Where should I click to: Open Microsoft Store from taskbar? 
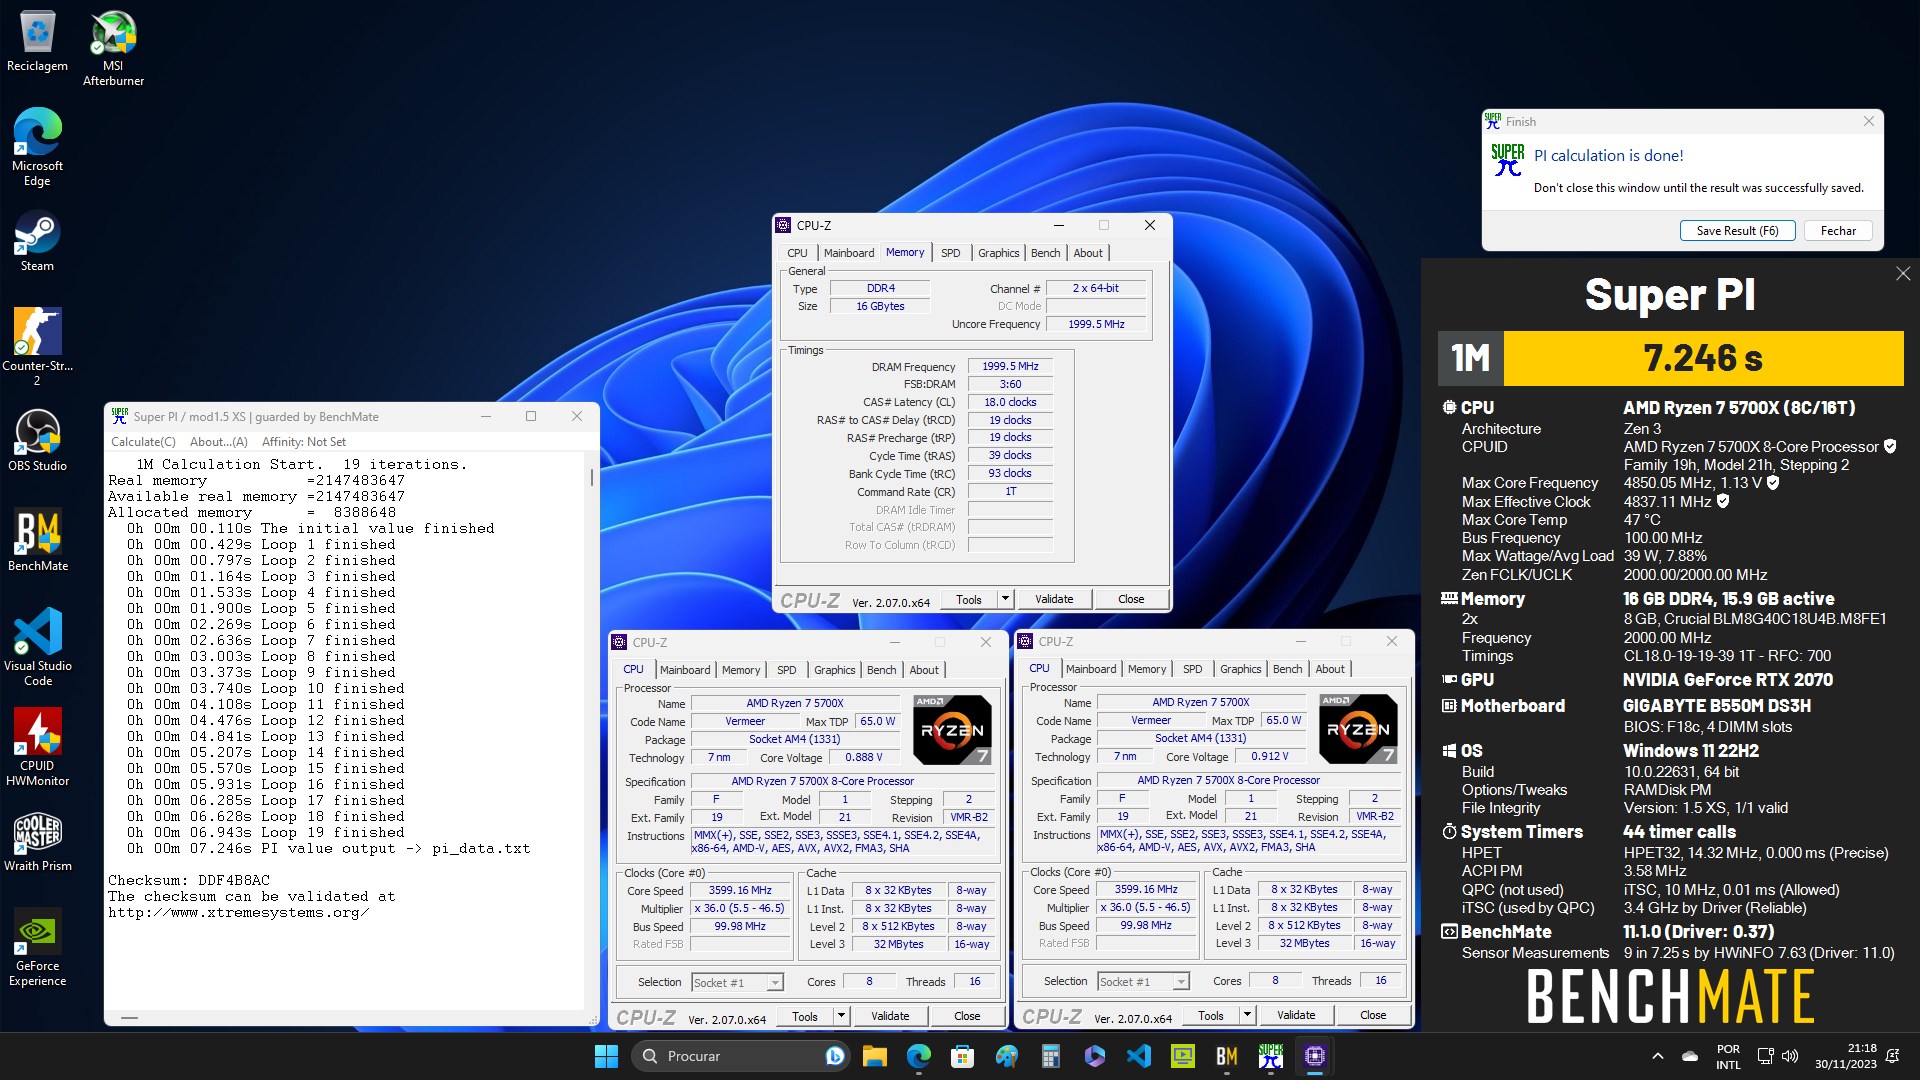point(962,1056)
